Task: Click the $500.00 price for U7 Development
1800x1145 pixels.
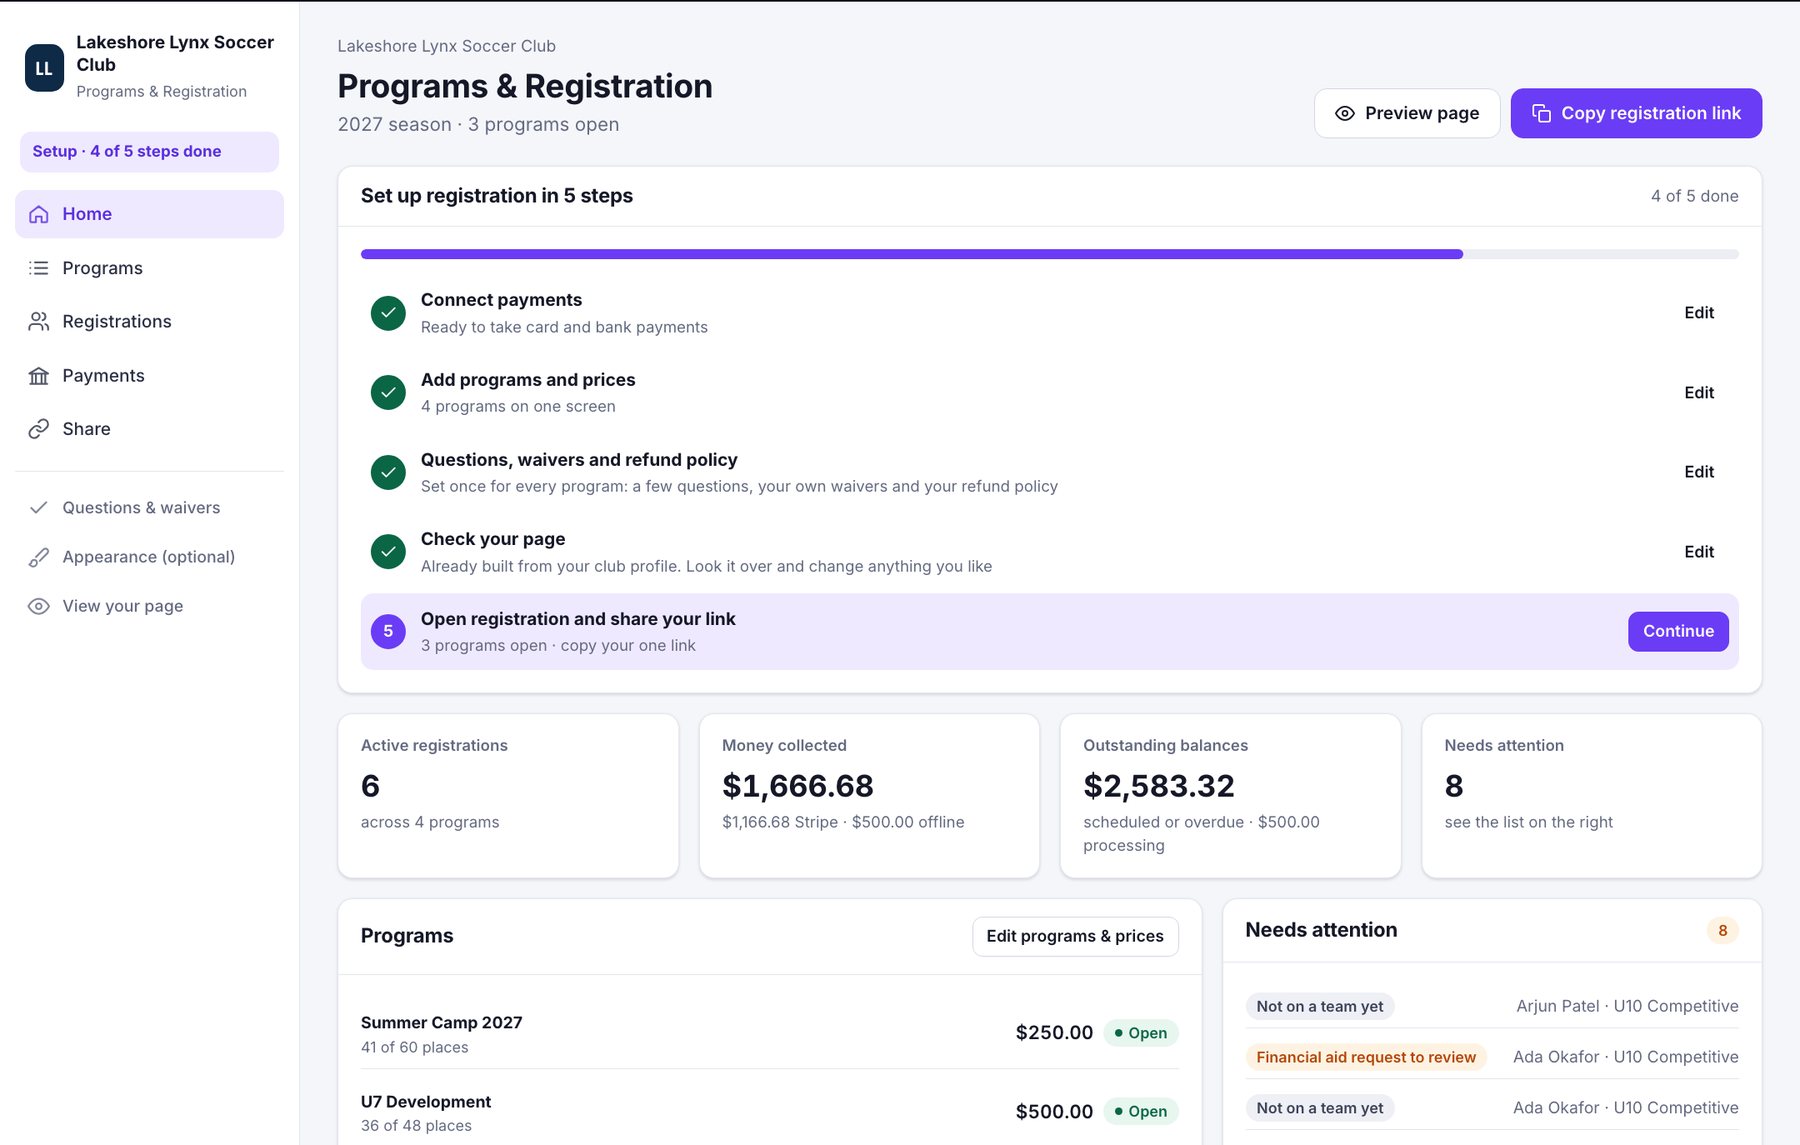Action: [1054, 1112]
